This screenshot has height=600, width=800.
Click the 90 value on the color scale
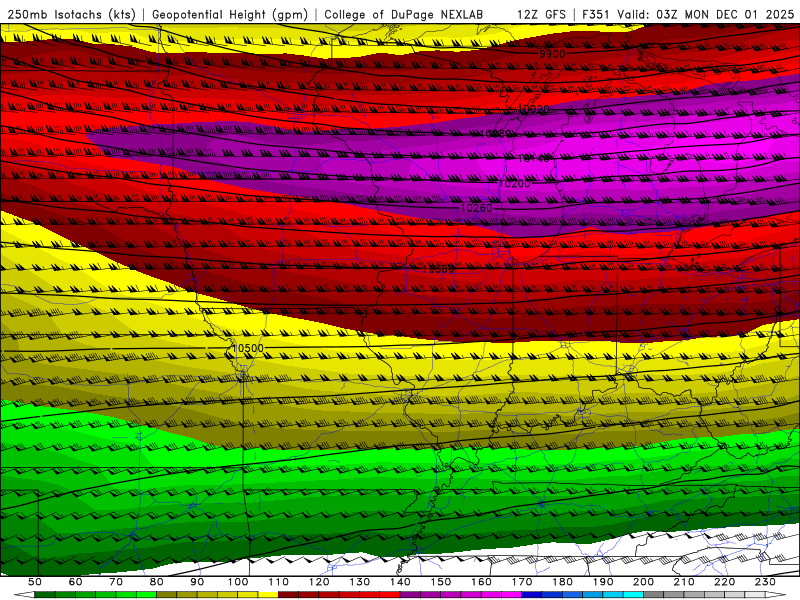coord(197,582)
